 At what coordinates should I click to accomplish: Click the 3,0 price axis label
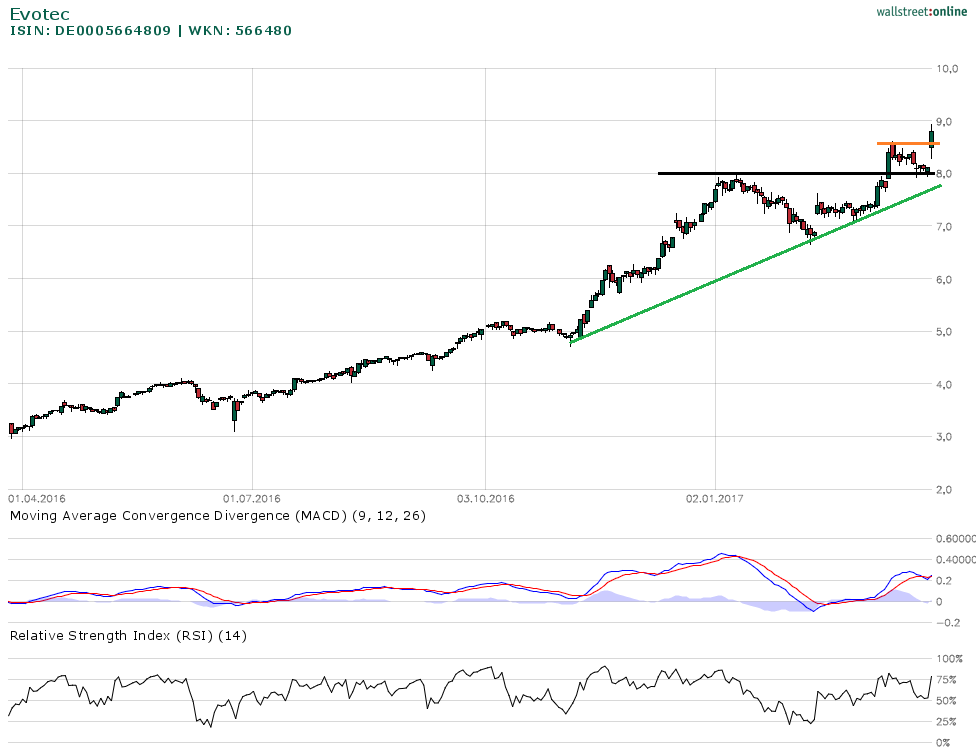coord(944,437)
